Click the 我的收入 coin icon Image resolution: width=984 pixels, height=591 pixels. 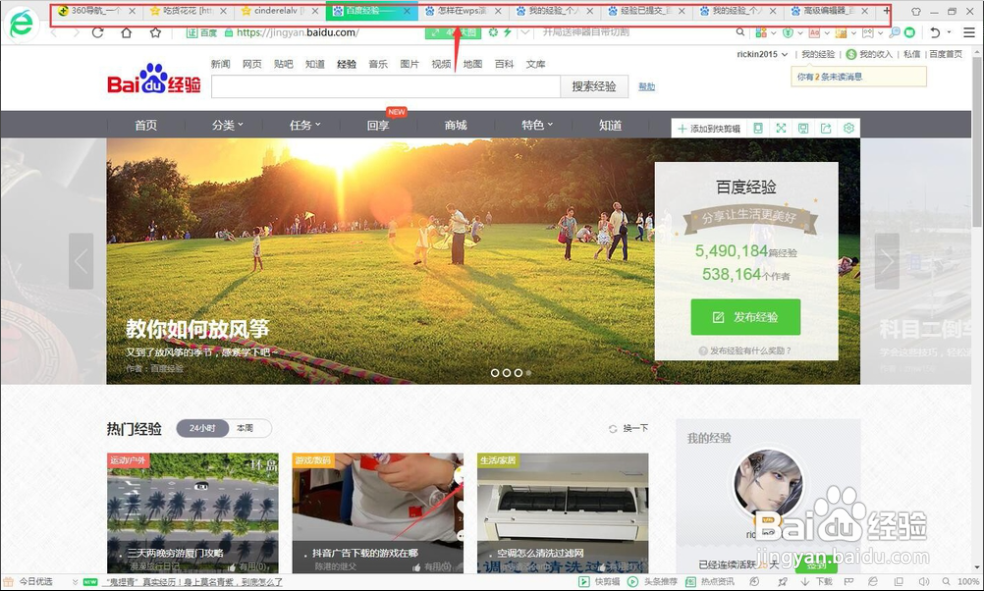tap(851, 54)
